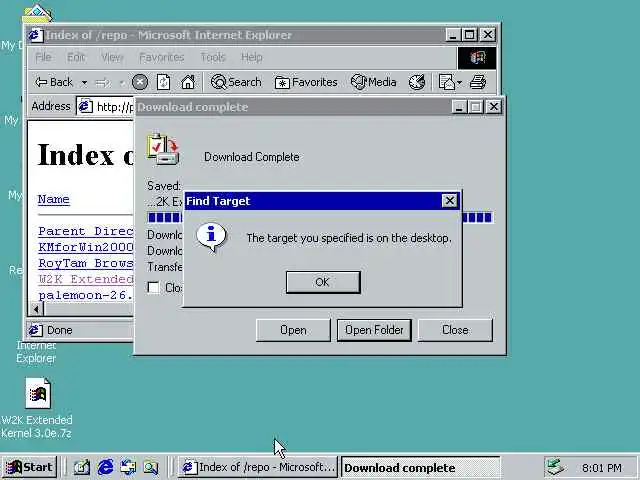Image resolution: width=640 pixels, height=480 pixels.
Task: Click the fourth quick launch search icon
Action: pyautogui.click(x=151, y=467)
